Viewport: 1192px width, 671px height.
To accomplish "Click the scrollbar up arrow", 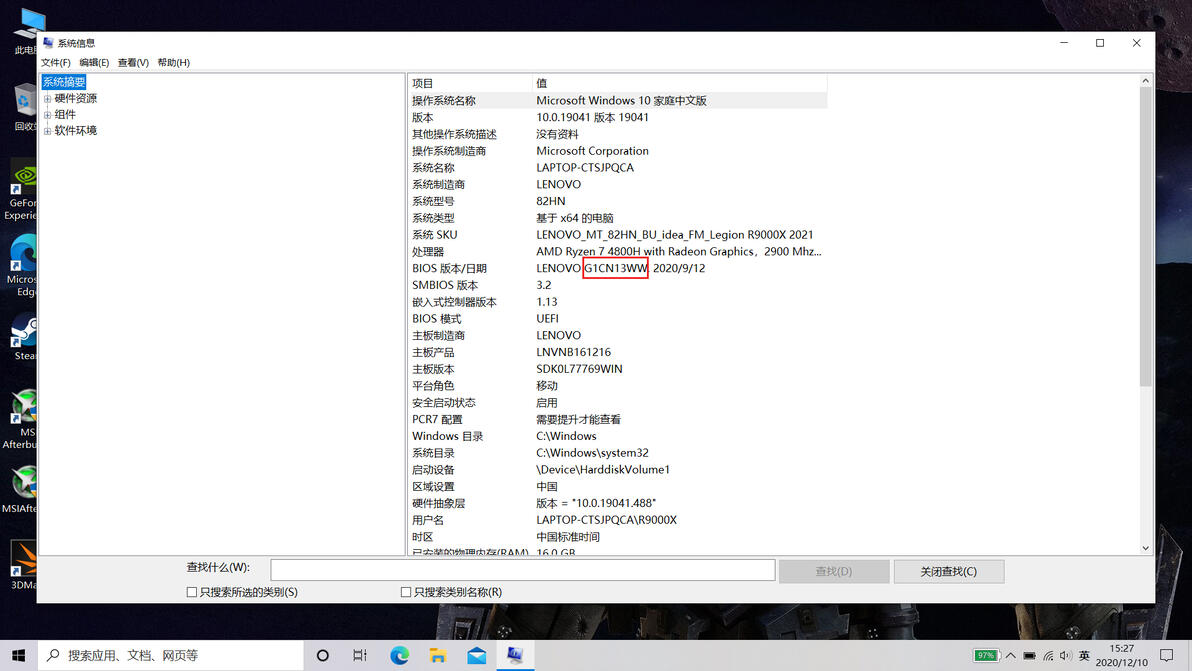I will 1146,81.
